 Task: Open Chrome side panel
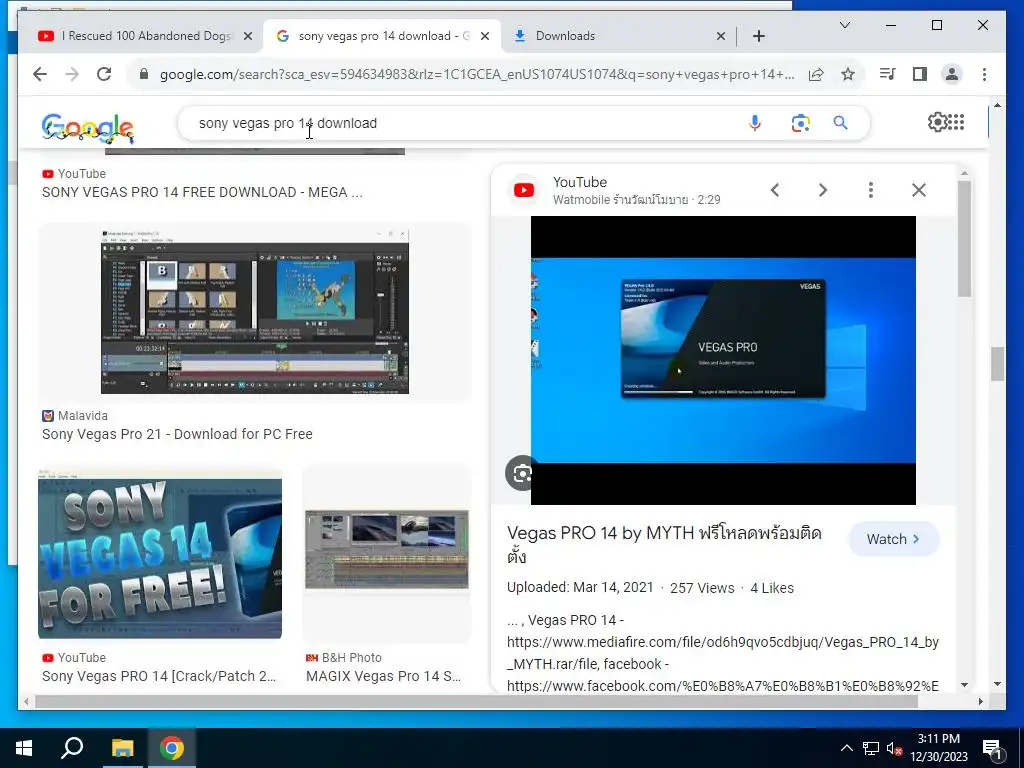click(920, 74)
